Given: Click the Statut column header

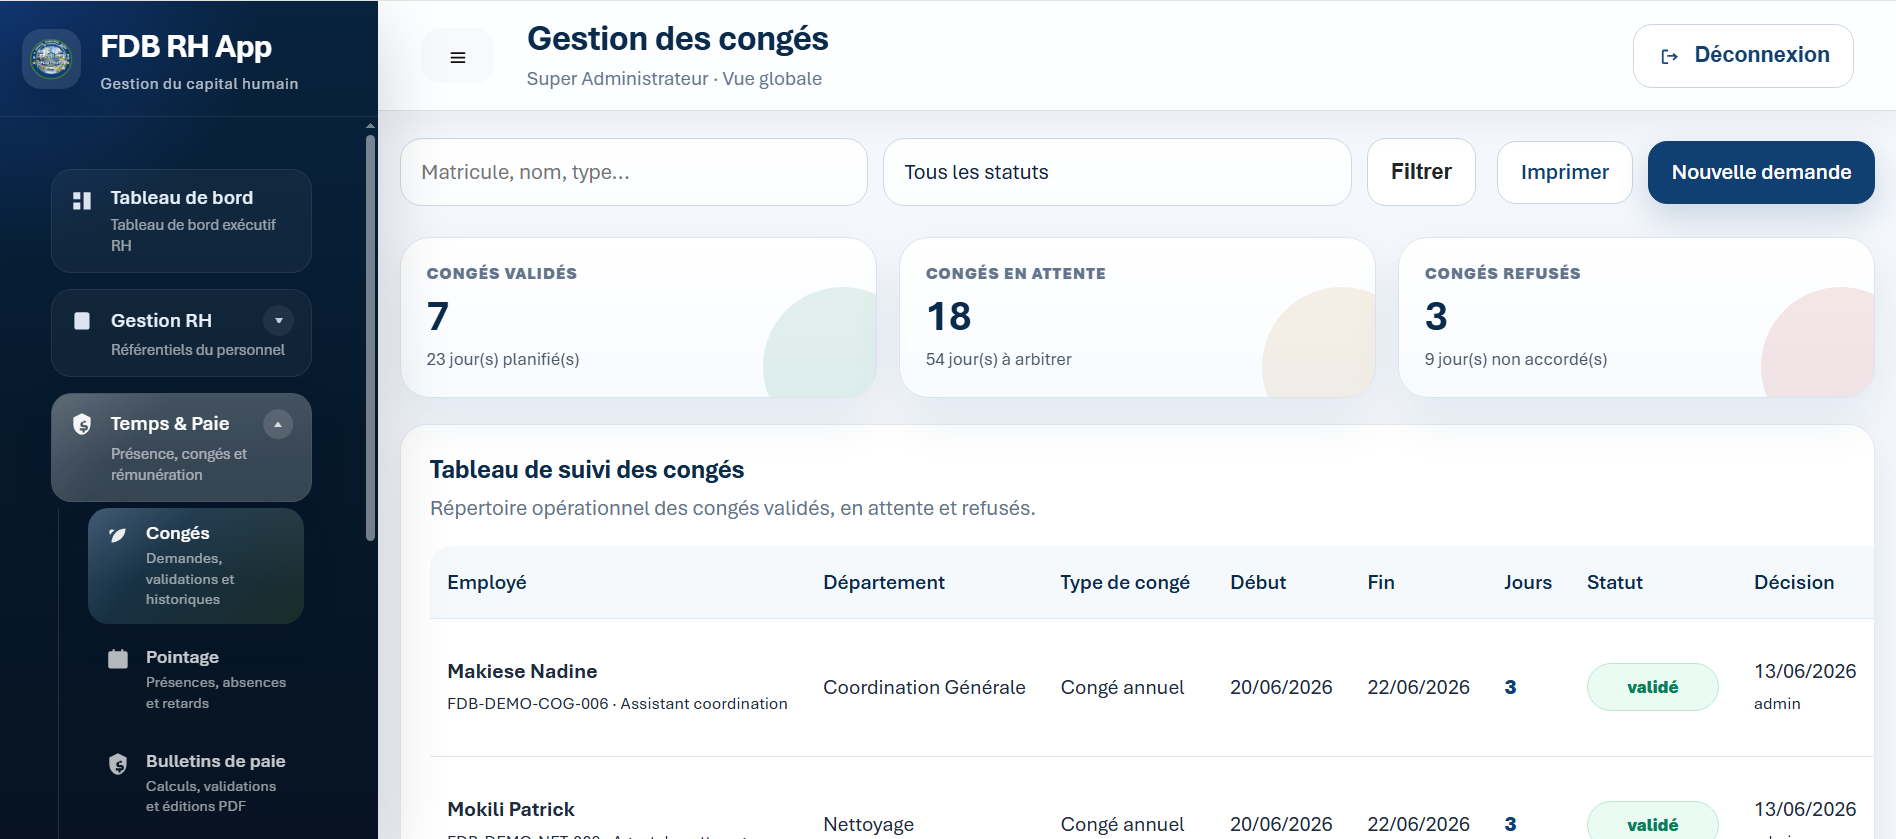Looking at the screenshot, I should click(1615, 582).
